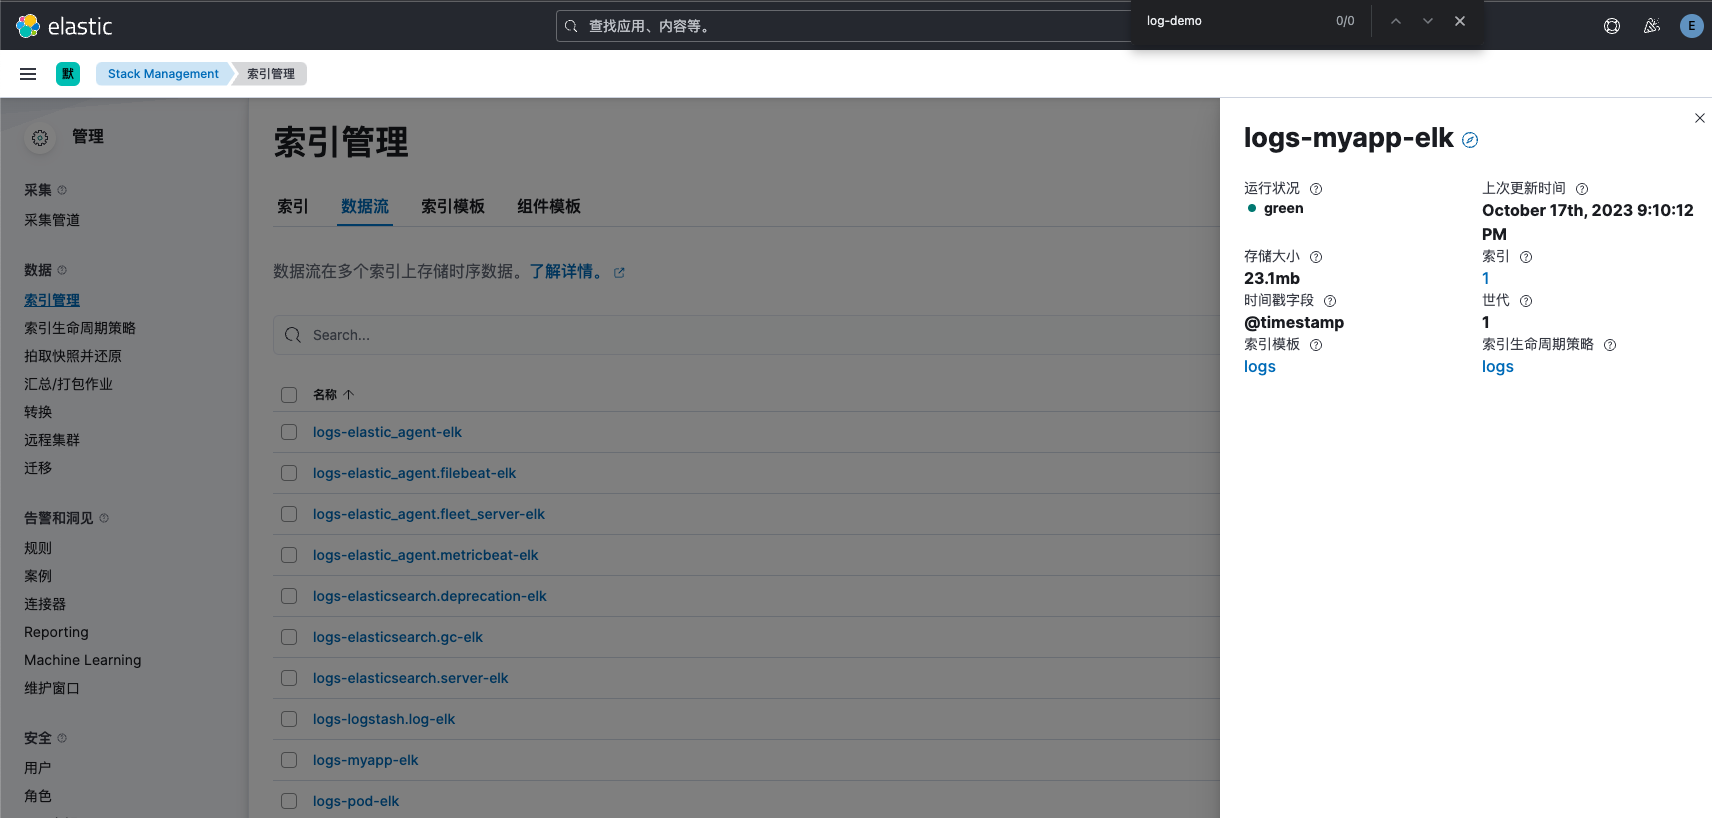Click the external link icon after 了解详情
Viewport: 1712px width, 818px height.
(x=619, y=272)
